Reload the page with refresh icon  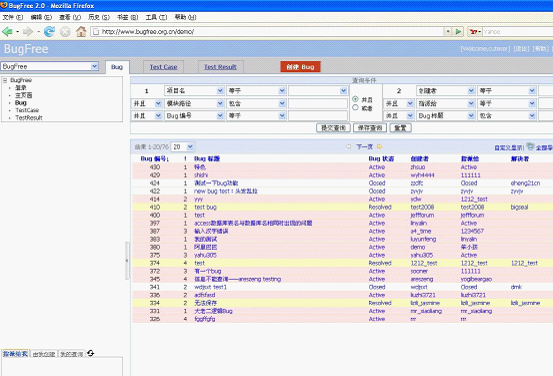(49, 32)
